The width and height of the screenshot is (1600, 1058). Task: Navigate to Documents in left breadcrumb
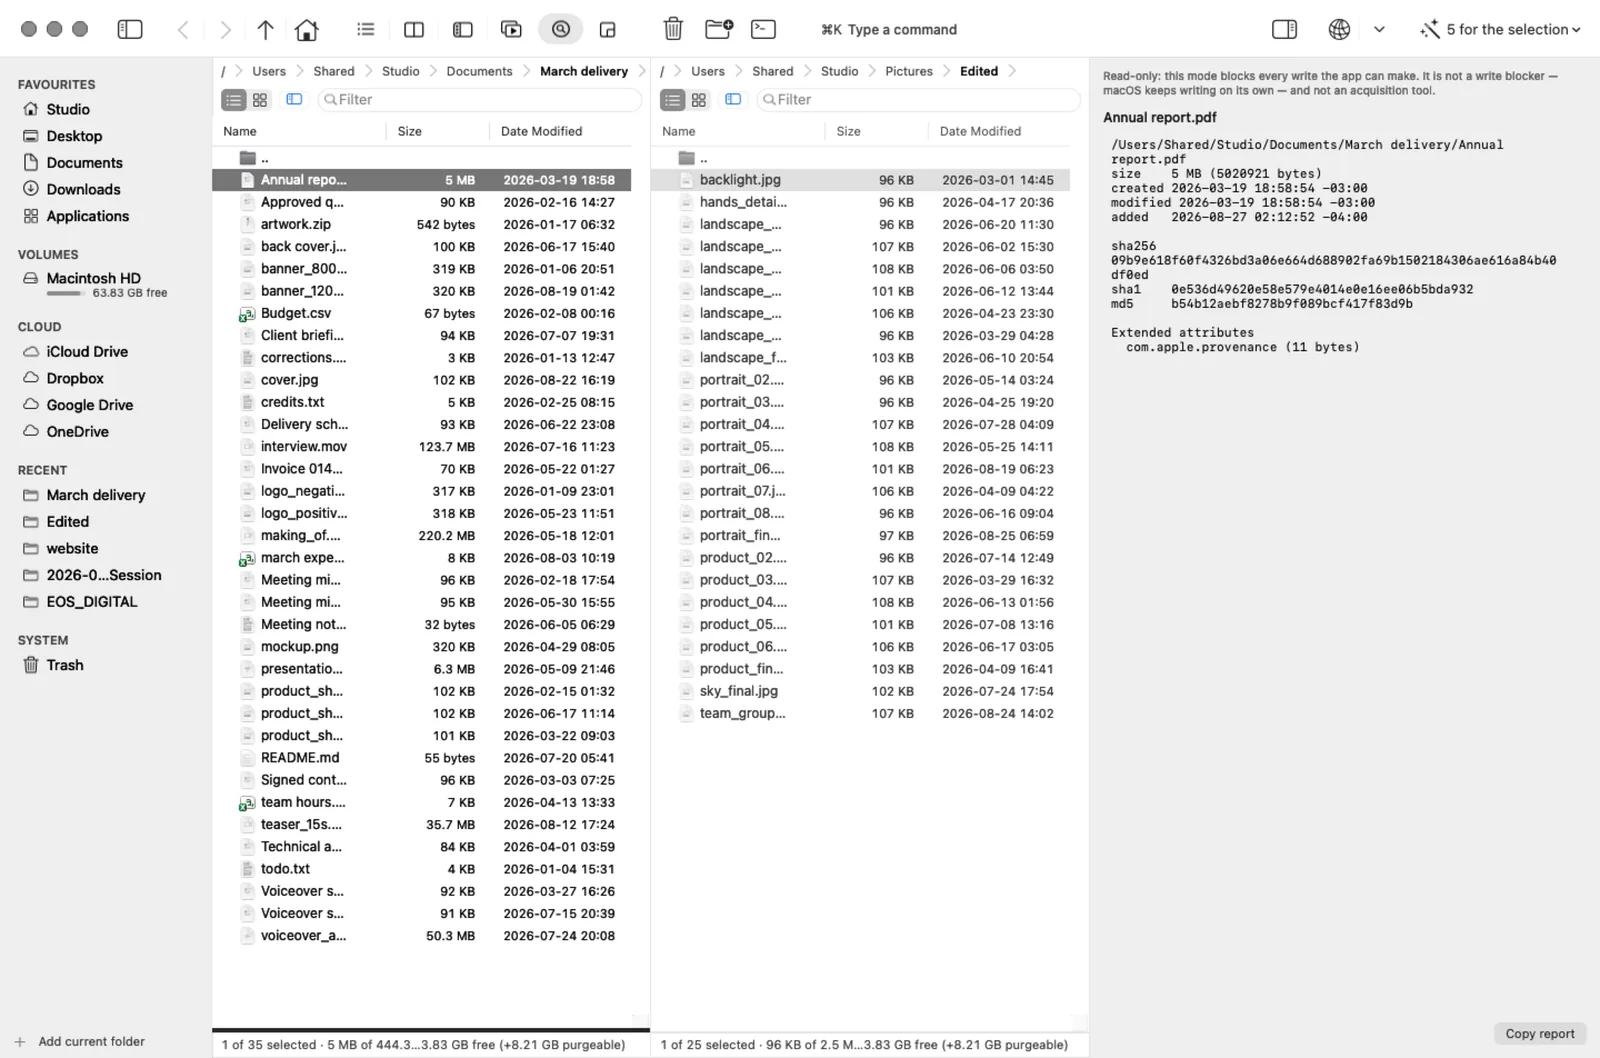tap(479, 71)
